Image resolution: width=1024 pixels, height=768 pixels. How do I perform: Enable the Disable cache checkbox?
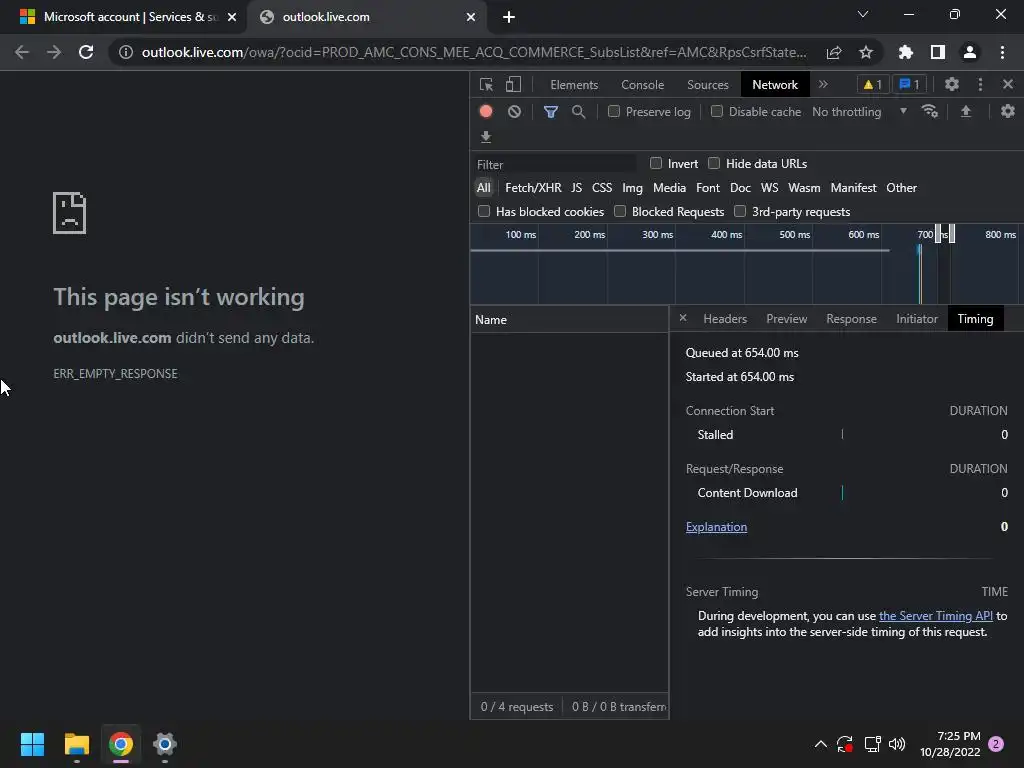(x=717, y=111)
